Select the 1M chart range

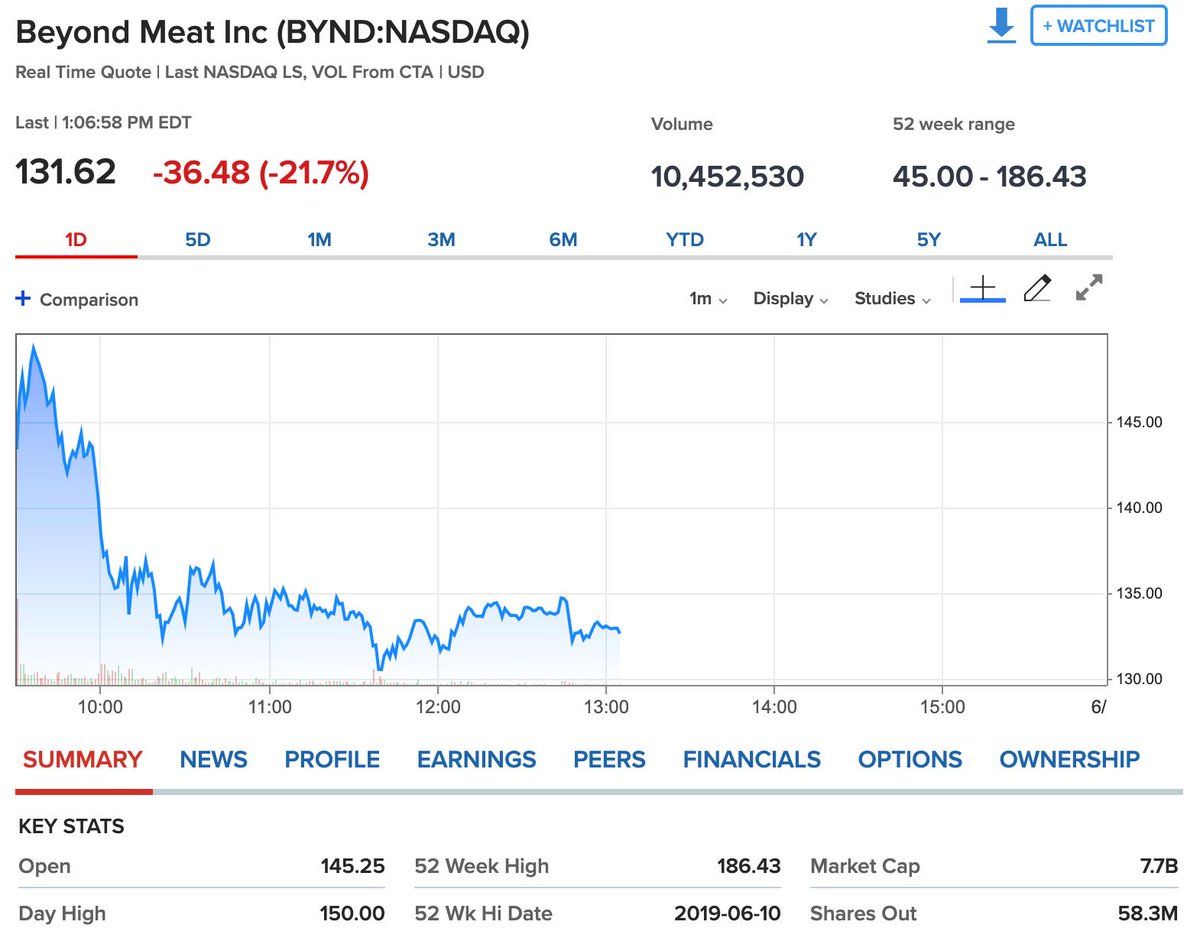319,240
